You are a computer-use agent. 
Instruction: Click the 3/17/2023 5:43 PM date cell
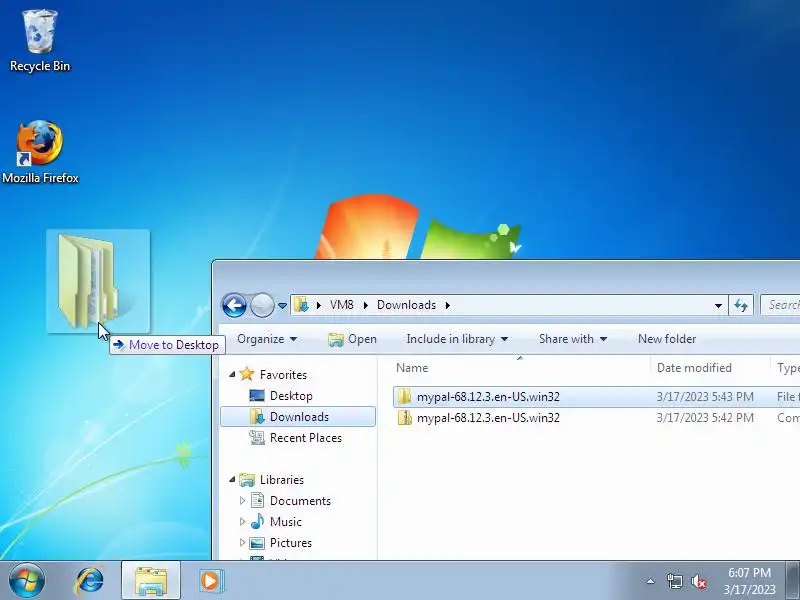705,396
